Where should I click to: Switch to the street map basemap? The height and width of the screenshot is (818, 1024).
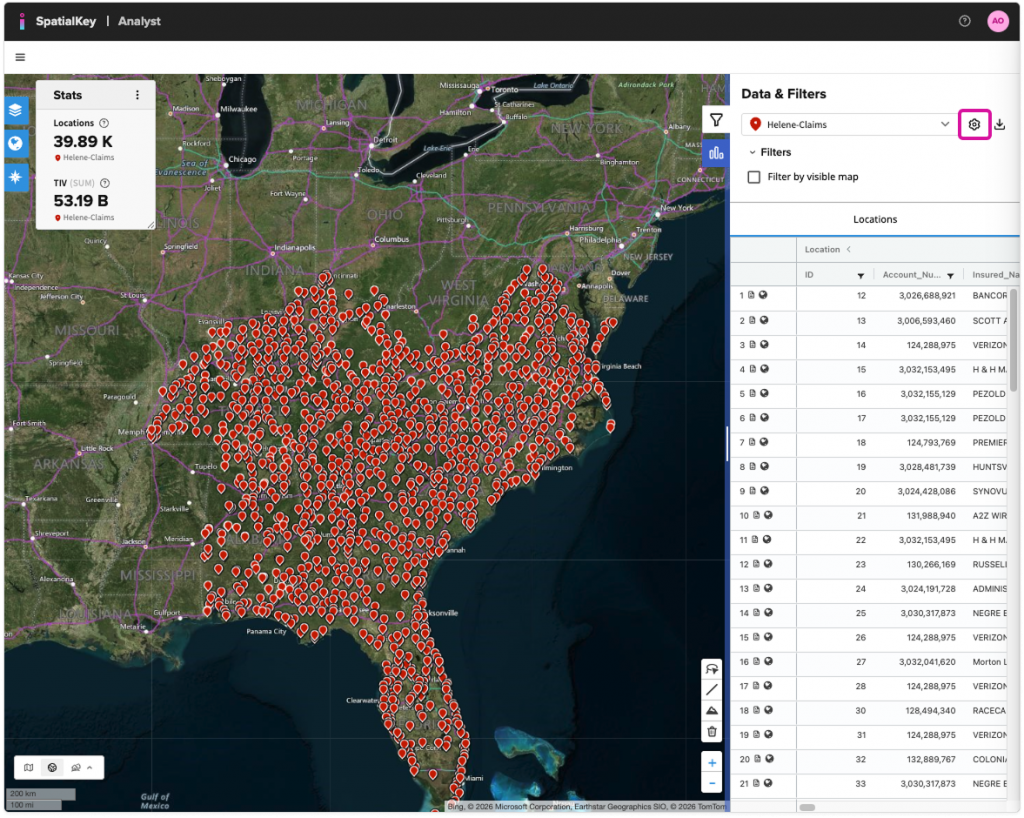point(28,768)
